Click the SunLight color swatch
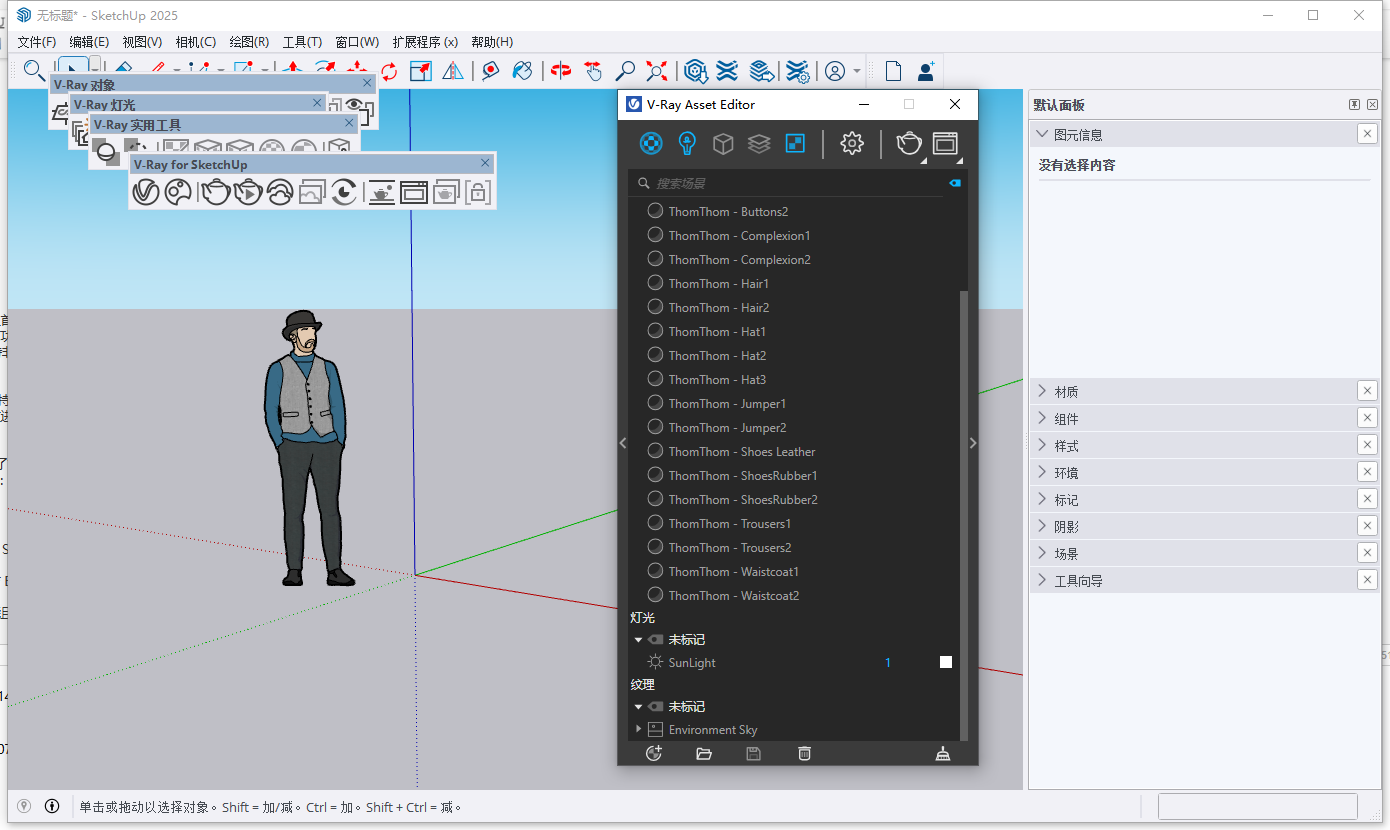 pos(945,662)
